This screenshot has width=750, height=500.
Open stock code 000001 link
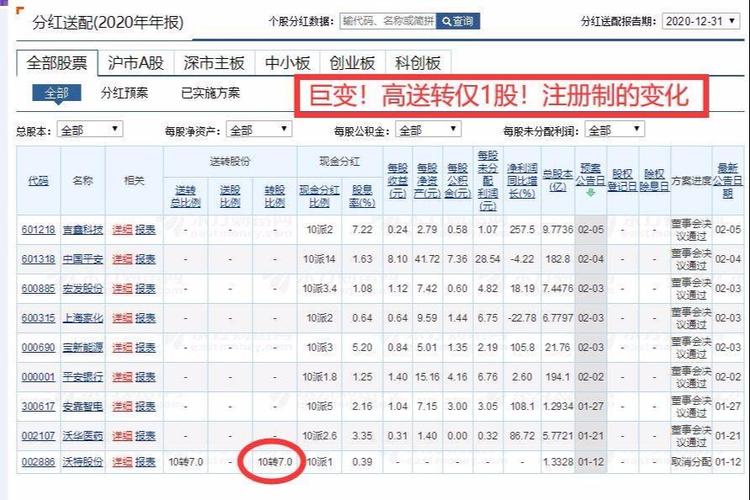(x=38, y=377)
